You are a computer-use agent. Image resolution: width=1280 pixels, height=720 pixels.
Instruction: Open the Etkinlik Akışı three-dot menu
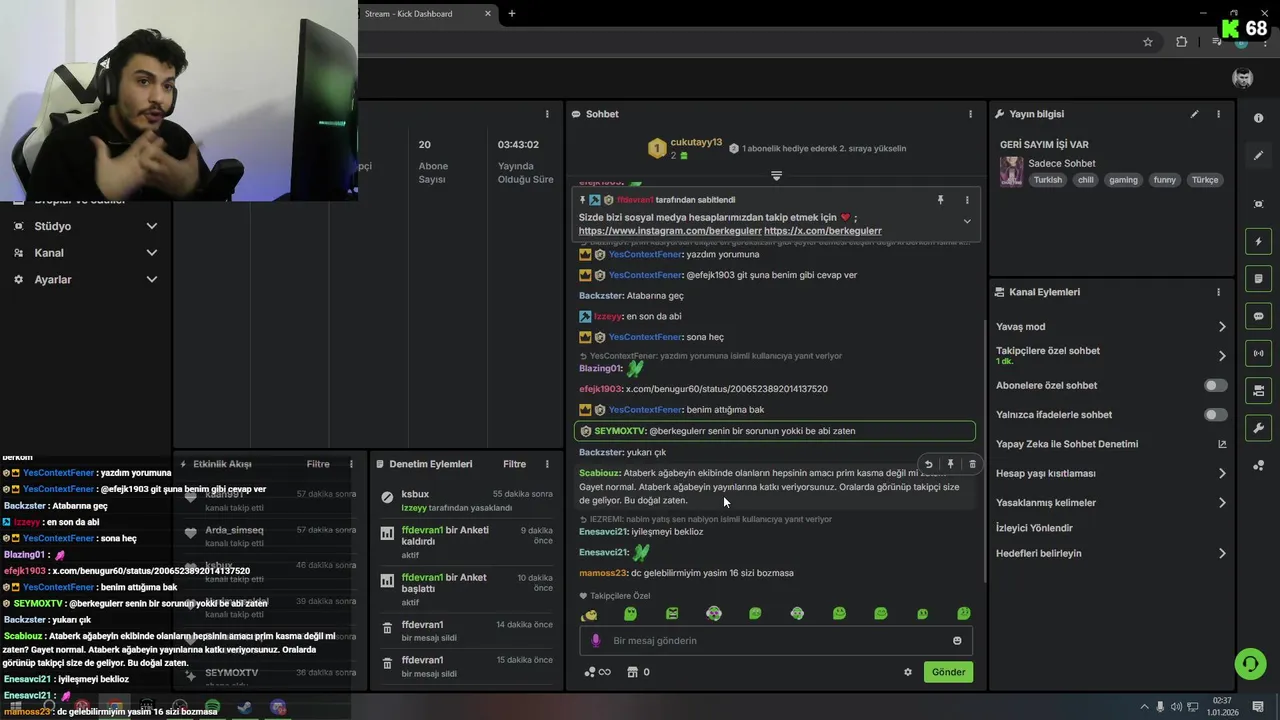(351, 464)
